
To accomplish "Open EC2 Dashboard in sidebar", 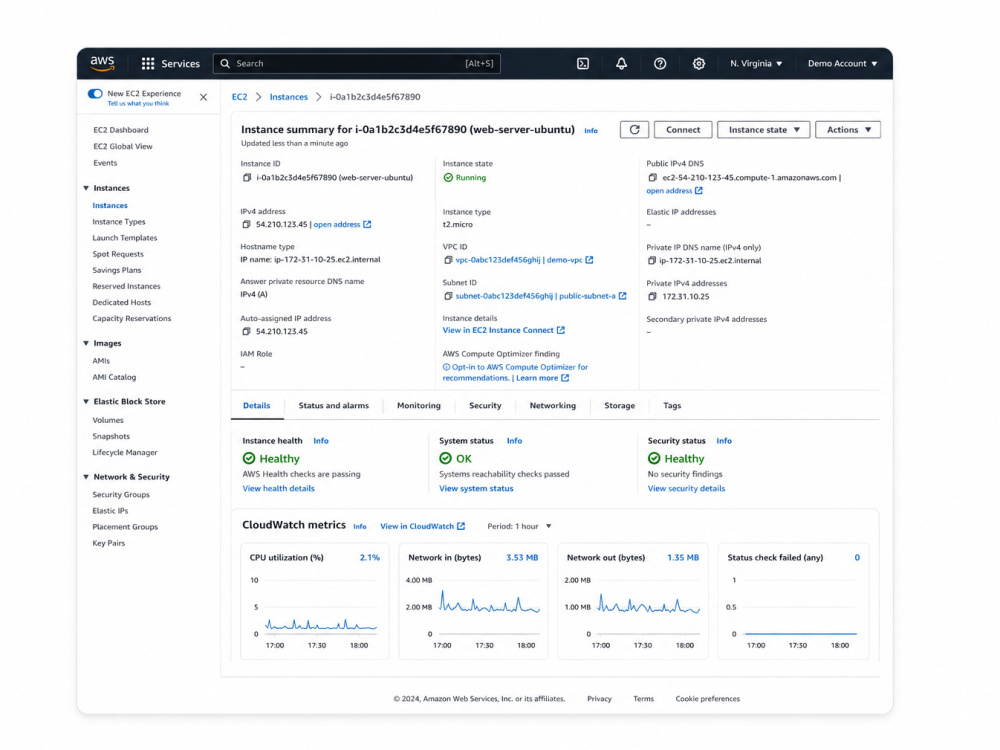I will click(x=121, y=130).
